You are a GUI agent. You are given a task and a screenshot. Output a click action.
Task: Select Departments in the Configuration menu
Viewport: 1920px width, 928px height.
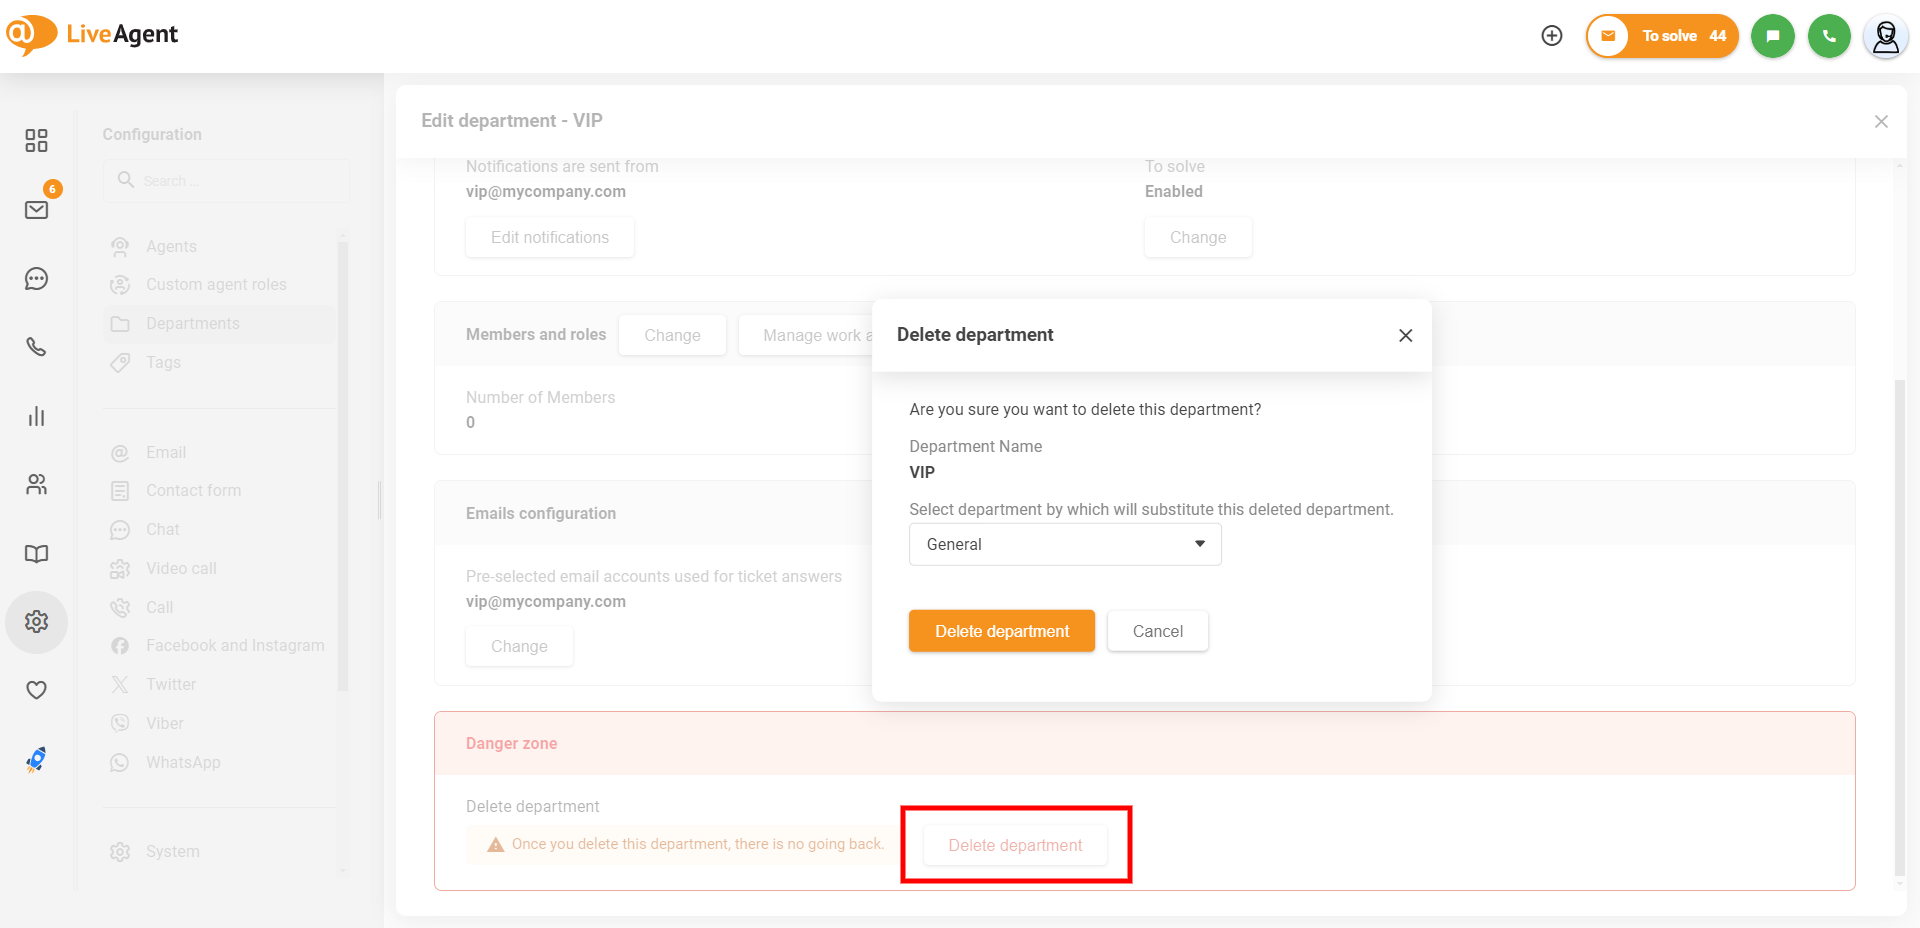click(x=192, y=324)
